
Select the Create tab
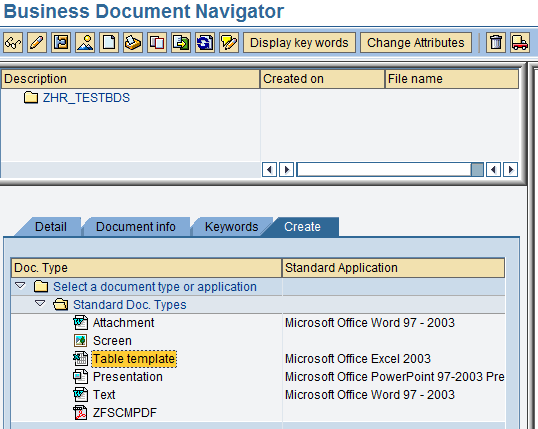[x=302, y=227]
